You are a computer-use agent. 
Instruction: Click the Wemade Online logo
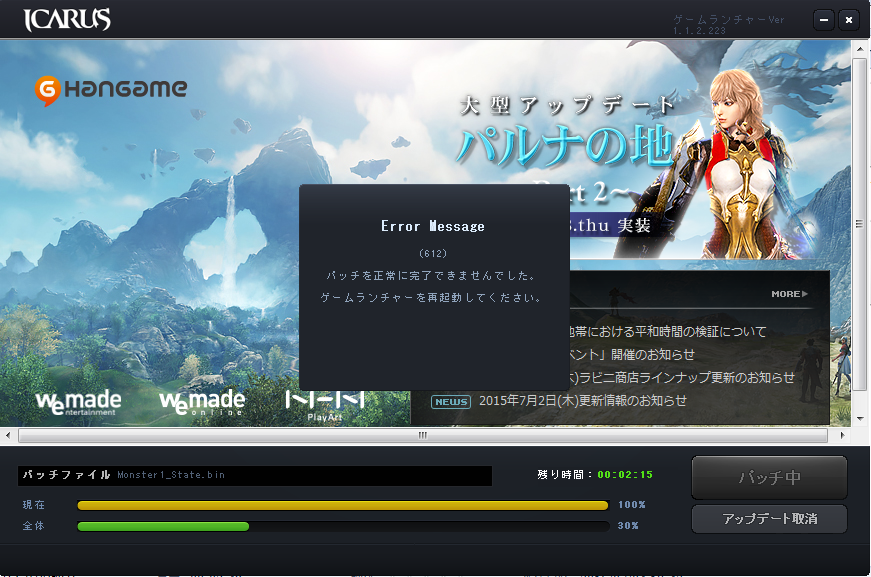point(202,403)
